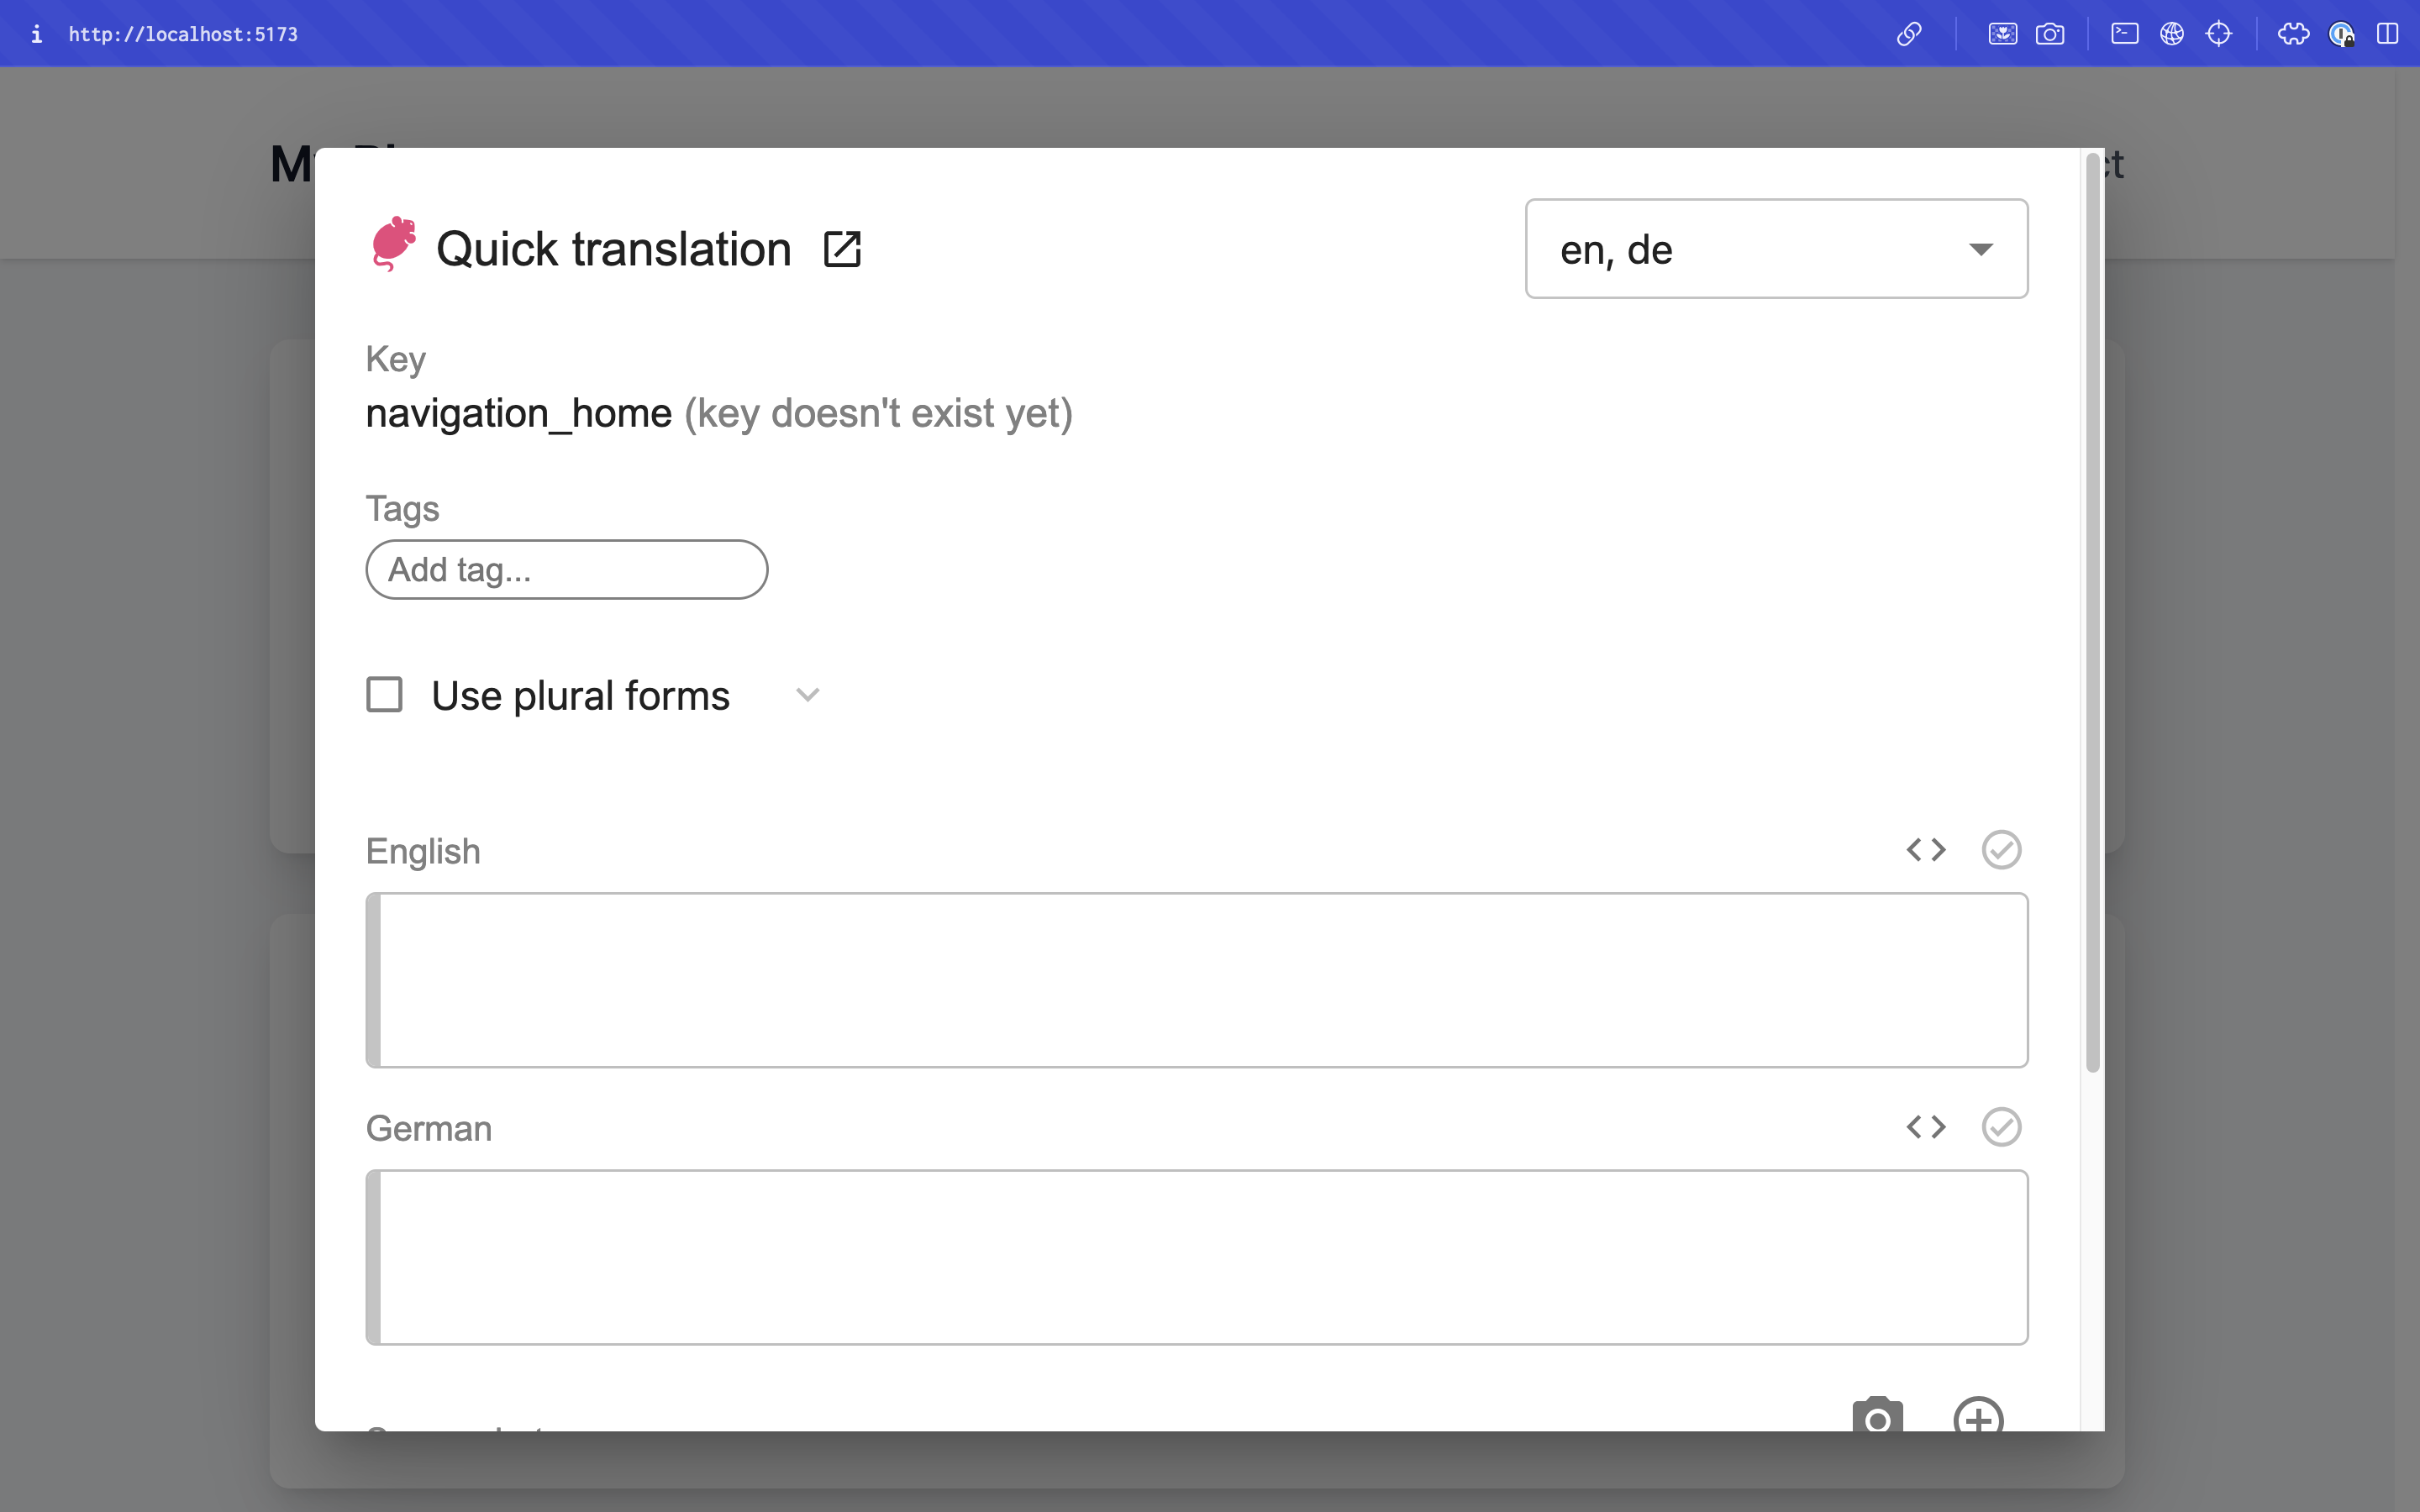Open the code editor icon for German
The height and width of the screenshot is (1512, 2420).
[1925, 1127]
